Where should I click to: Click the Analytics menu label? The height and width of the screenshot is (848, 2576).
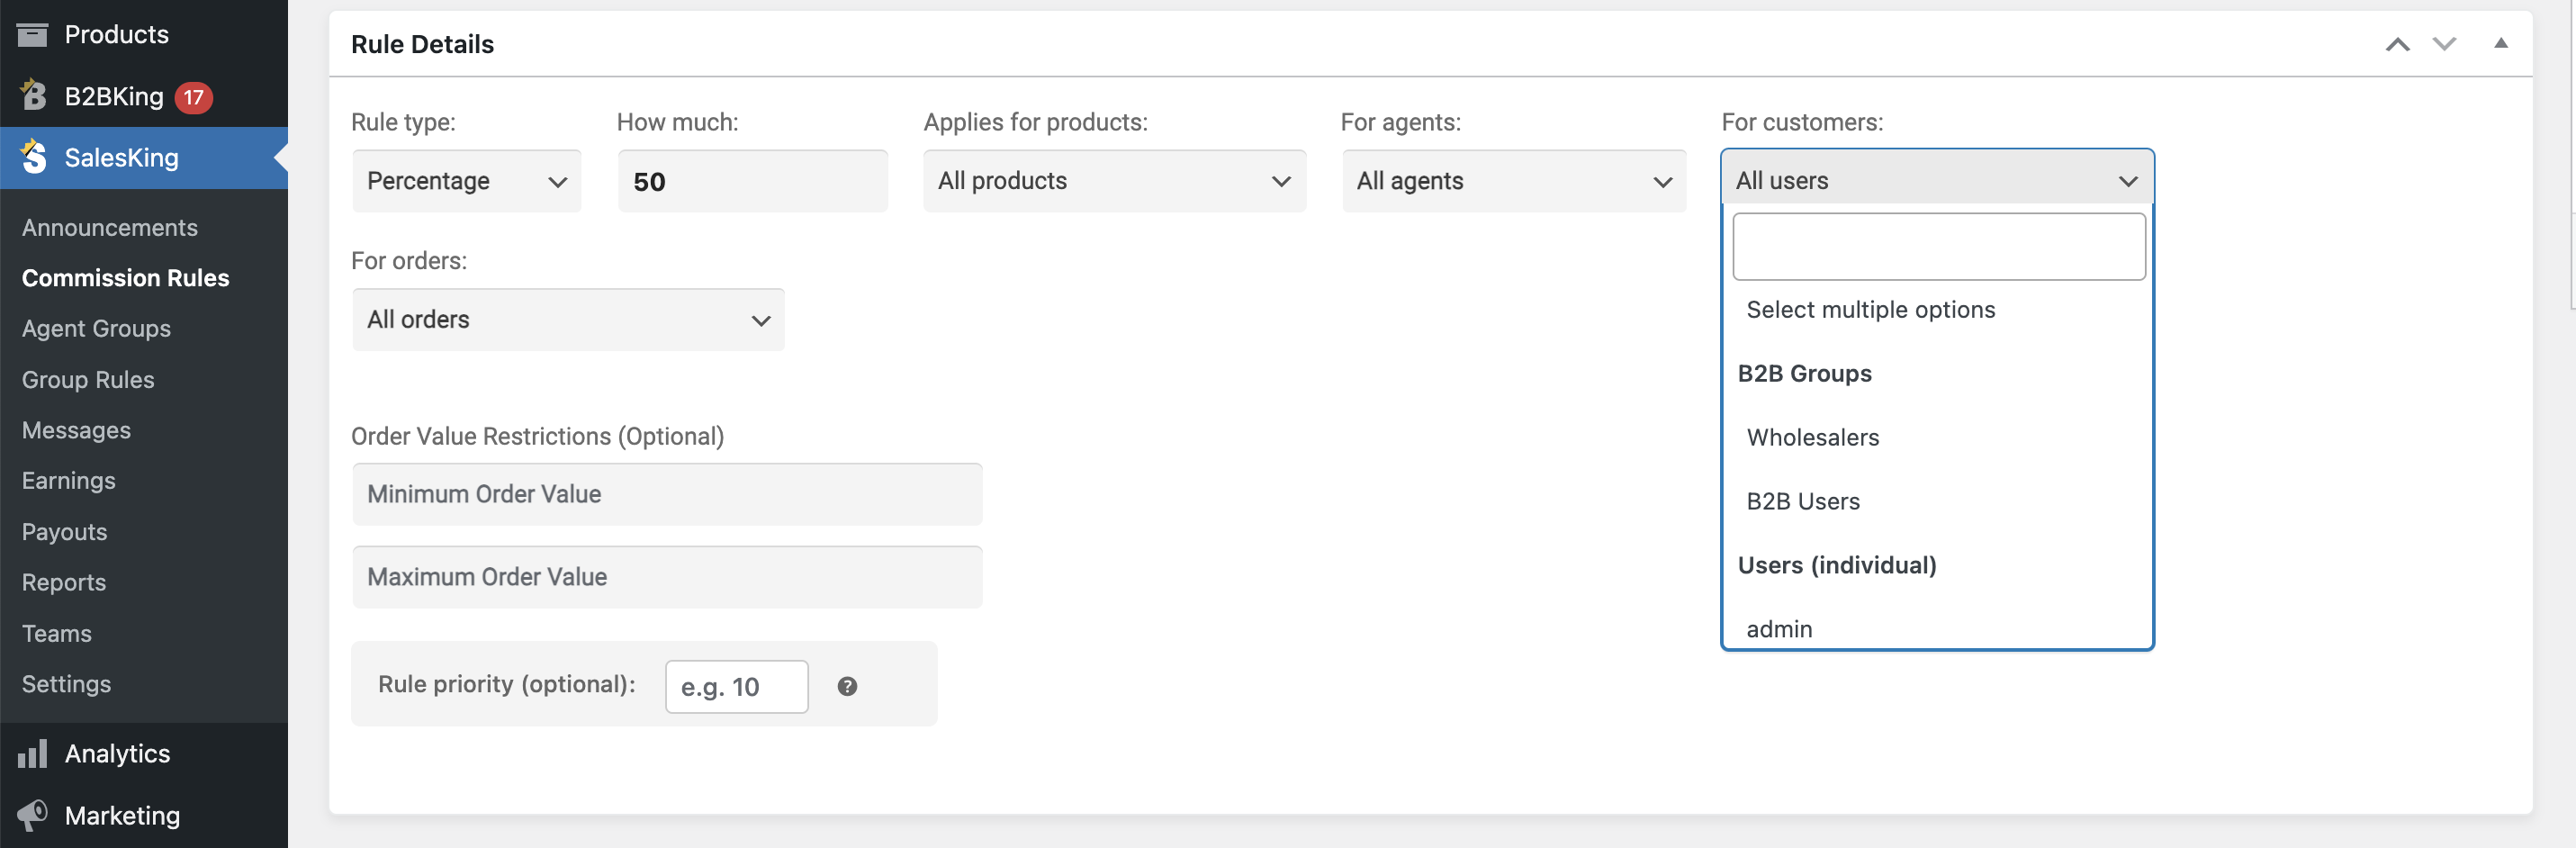118,754
